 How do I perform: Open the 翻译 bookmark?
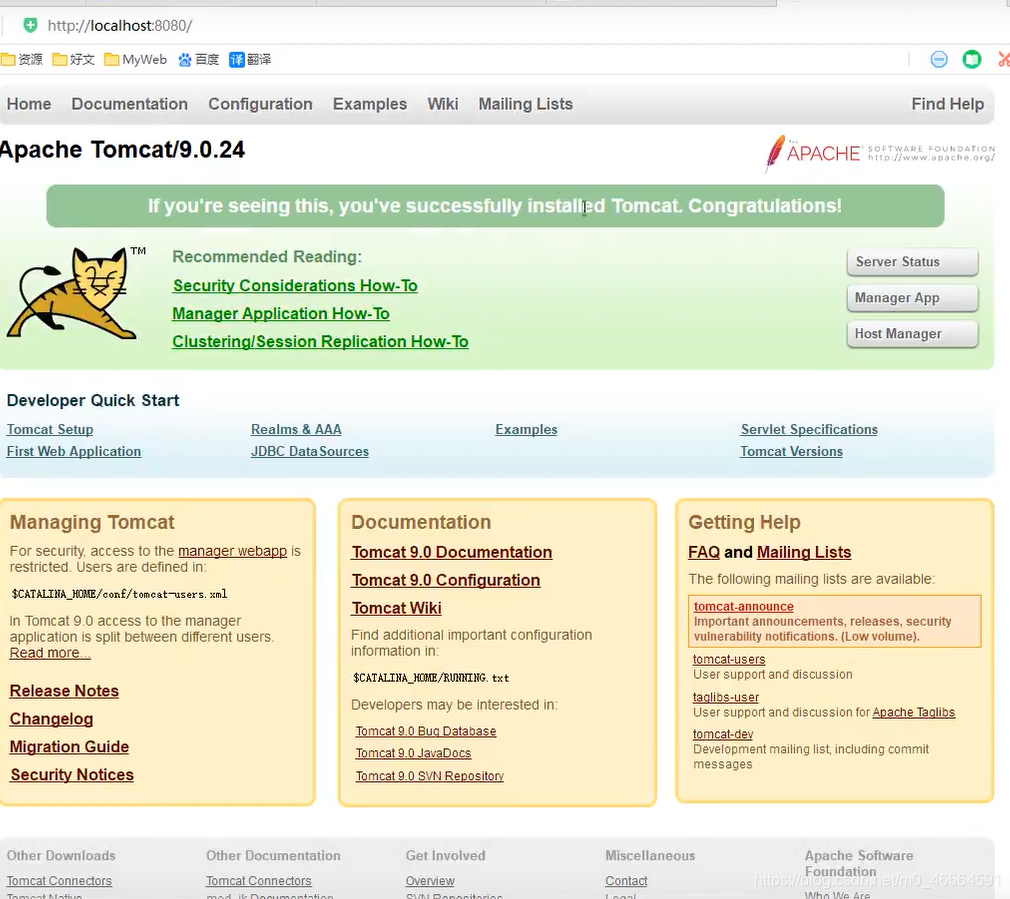[x=251, y=60]
